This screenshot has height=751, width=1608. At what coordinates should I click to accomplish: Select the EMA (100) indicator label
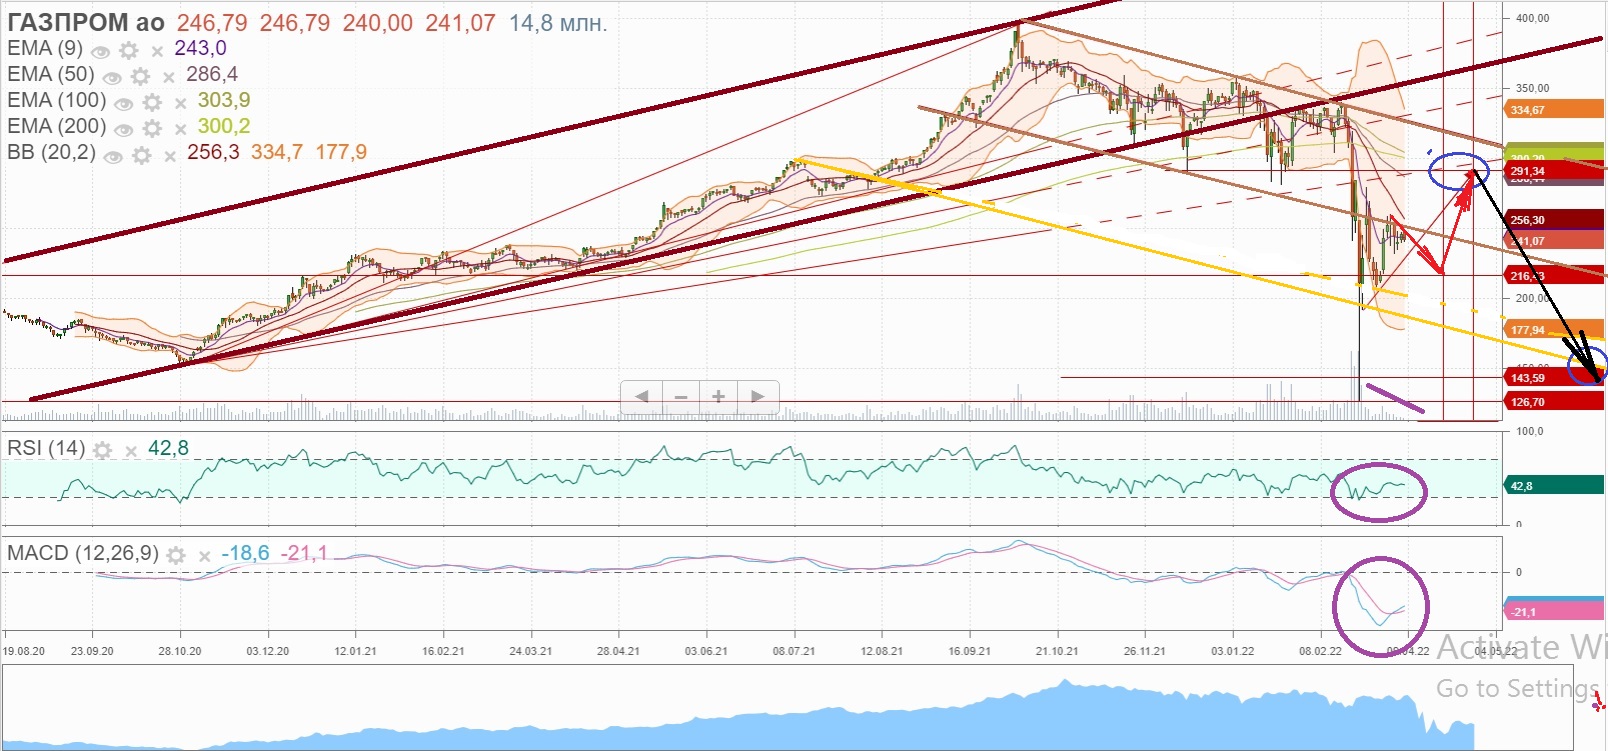[x=57, y=100]
